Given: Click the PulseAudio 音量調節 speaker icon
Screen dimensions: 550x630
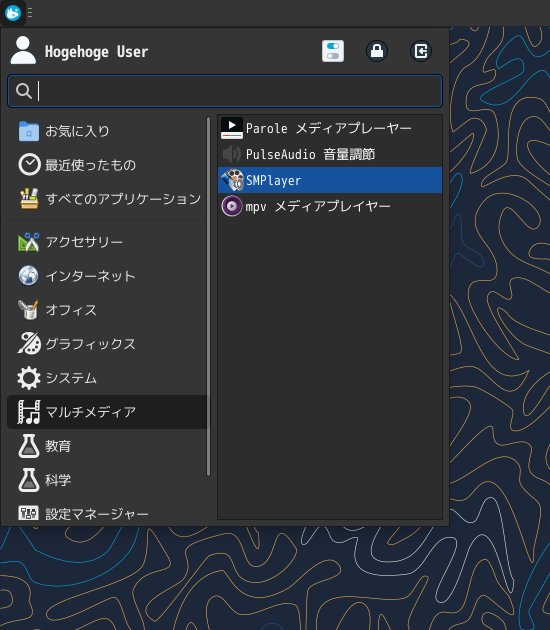Looking at the screenshot, I should [232, 154].
